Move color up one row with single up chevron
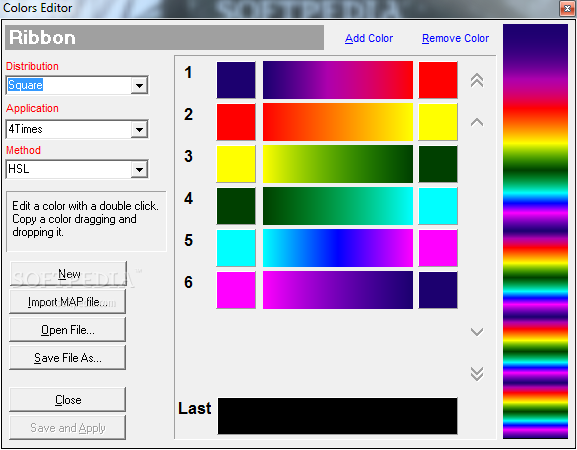The height and width of the screenshot is (450, 577). click(477, 122)
